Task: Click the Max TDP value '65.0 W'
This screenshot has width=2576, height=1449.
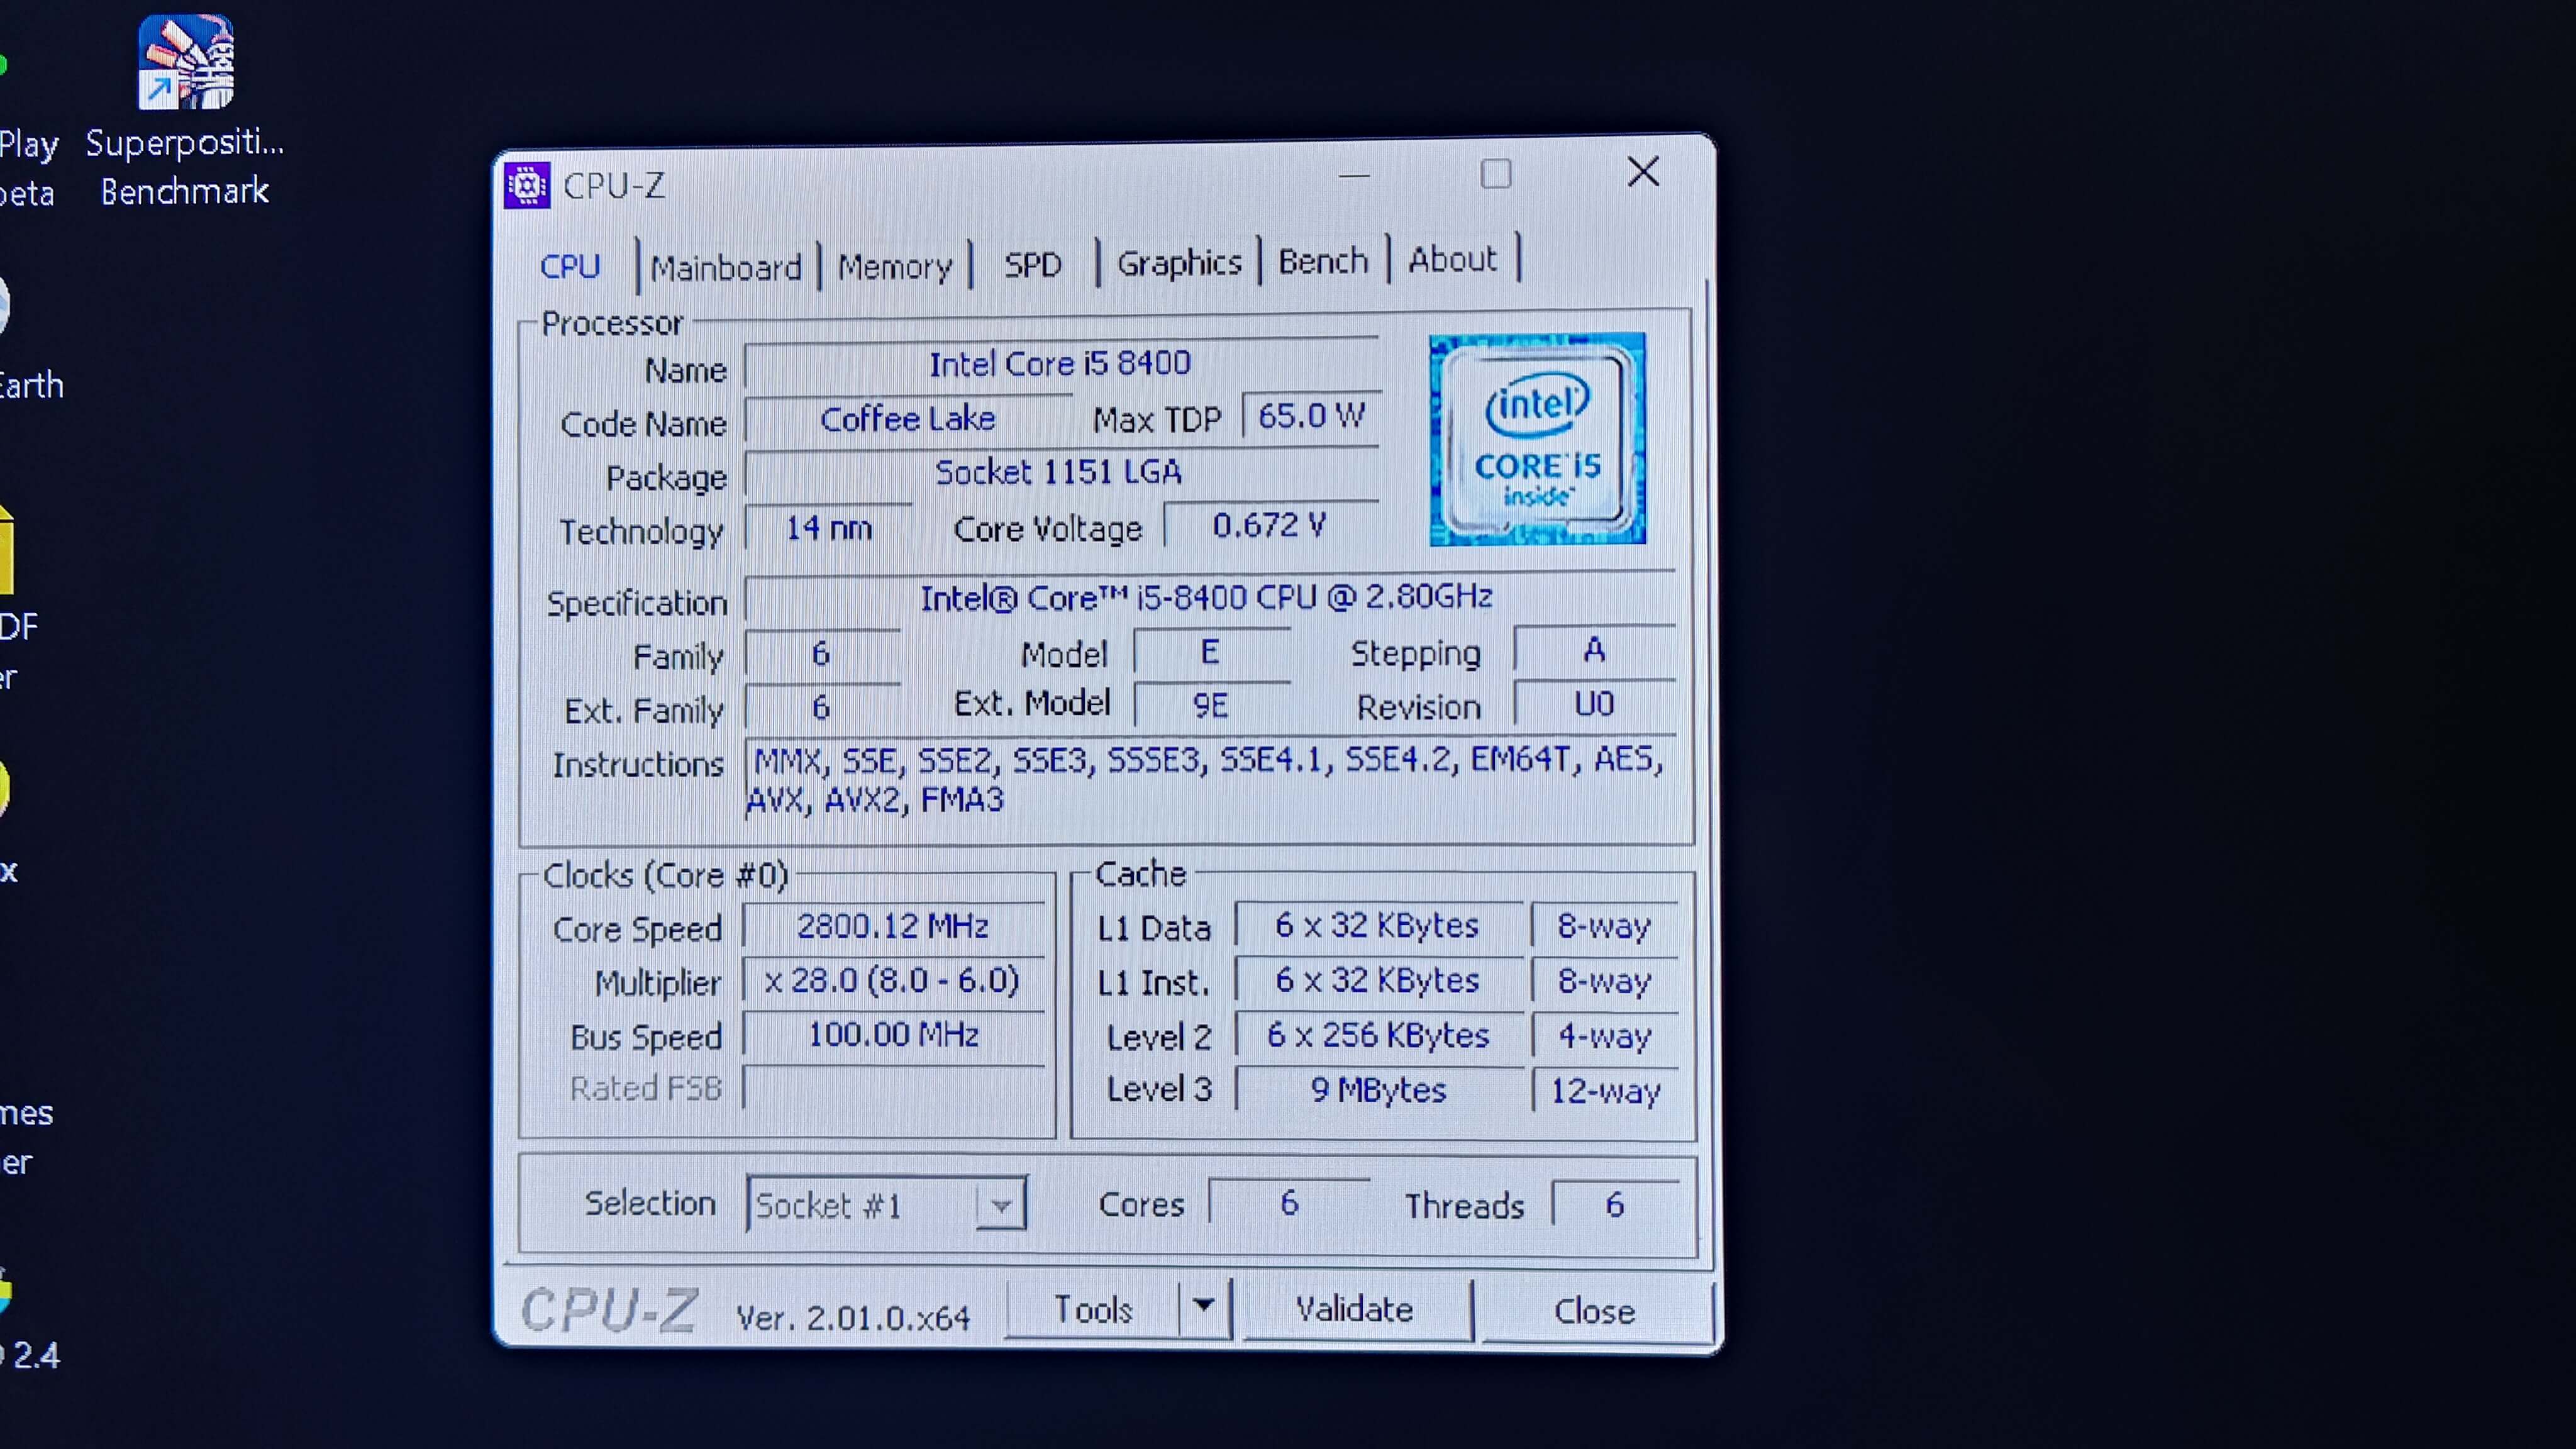Action: click(1311, 415)
